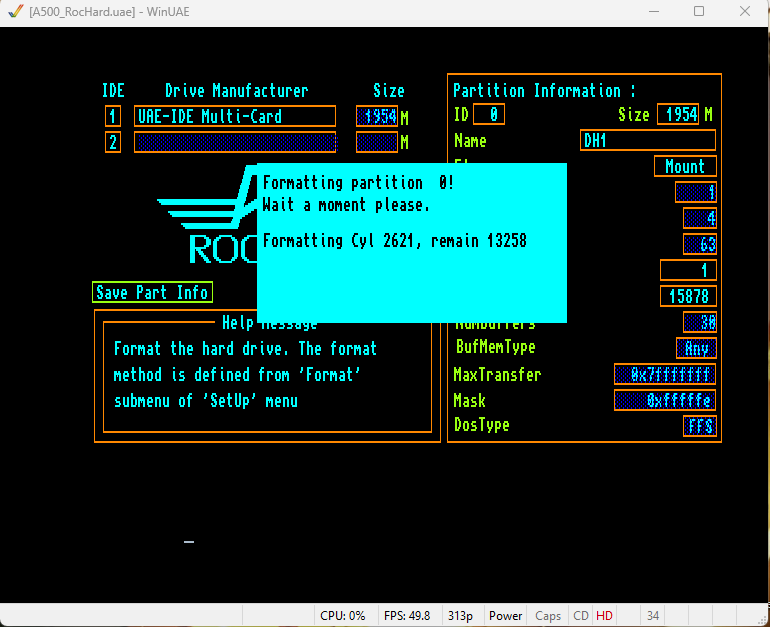
Task: Select IDE drive number 1 box
Action: [113, 116]
